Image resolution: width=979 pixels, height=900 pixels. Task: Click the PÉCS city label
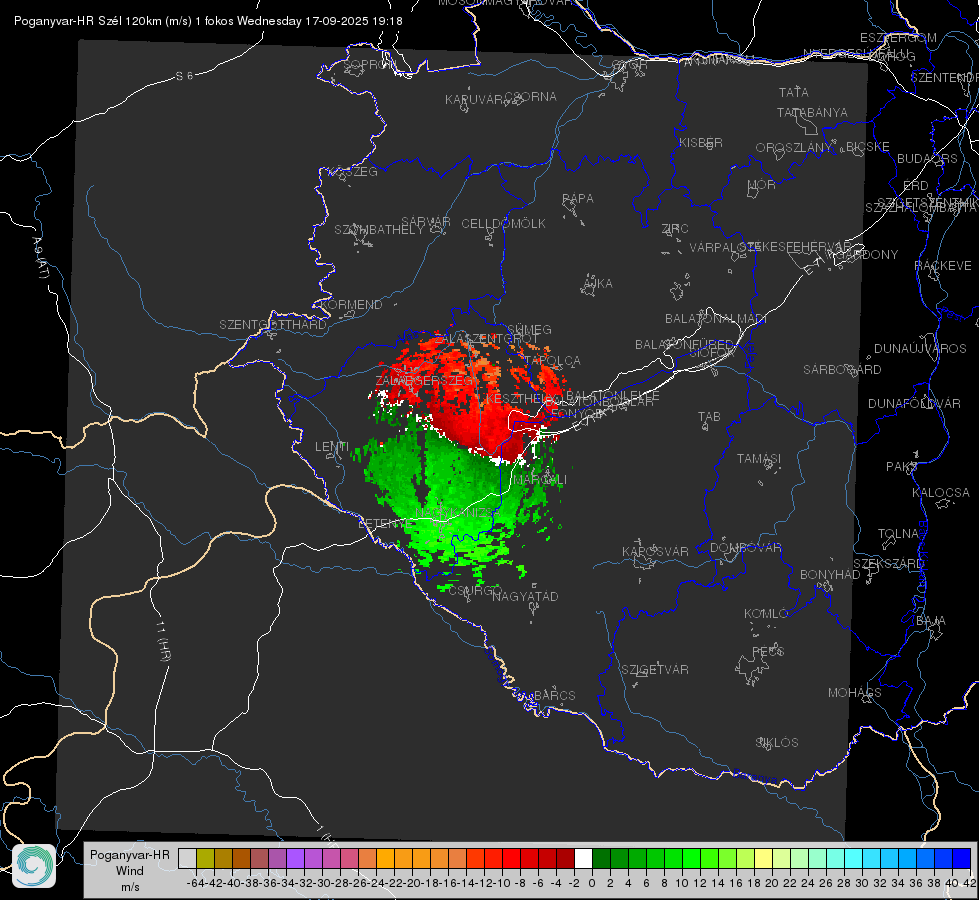point(767,651)
